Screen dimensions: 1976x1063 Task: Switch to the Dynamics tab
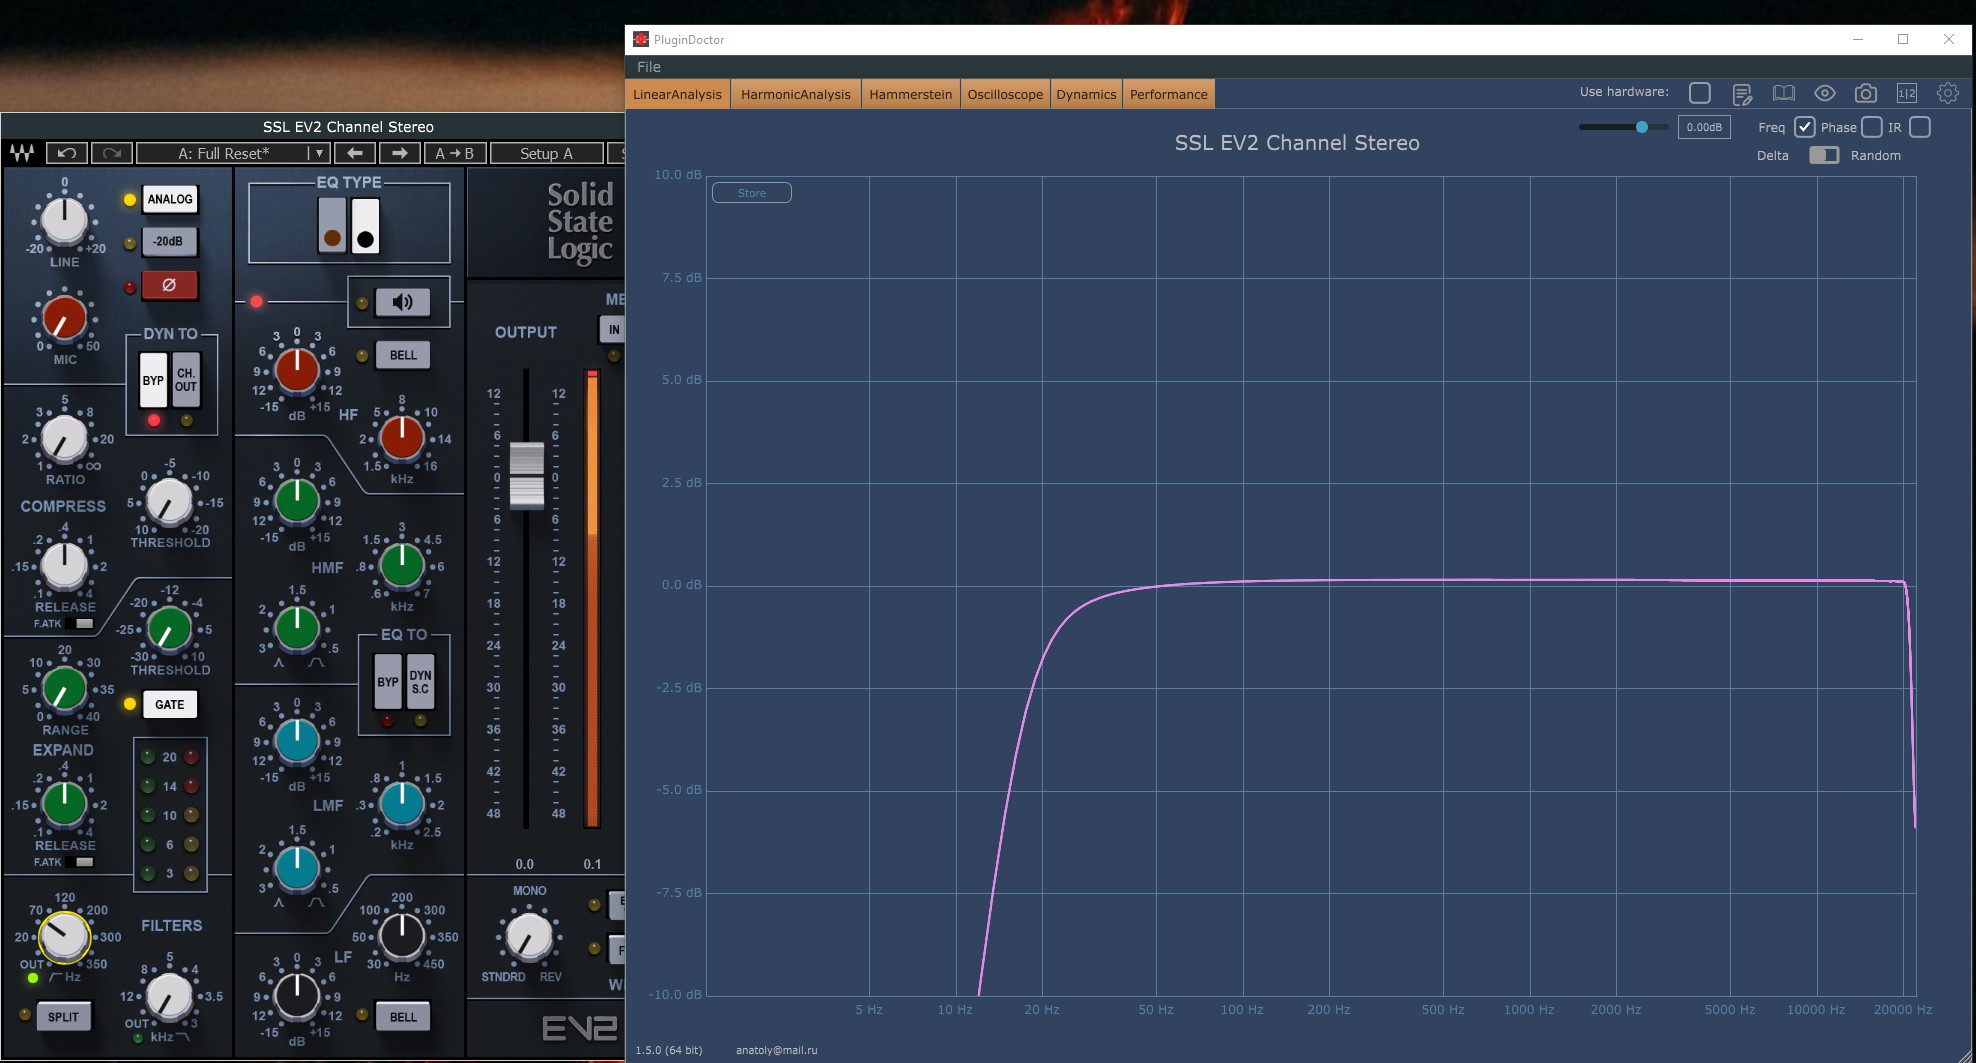click(1086, 94)
